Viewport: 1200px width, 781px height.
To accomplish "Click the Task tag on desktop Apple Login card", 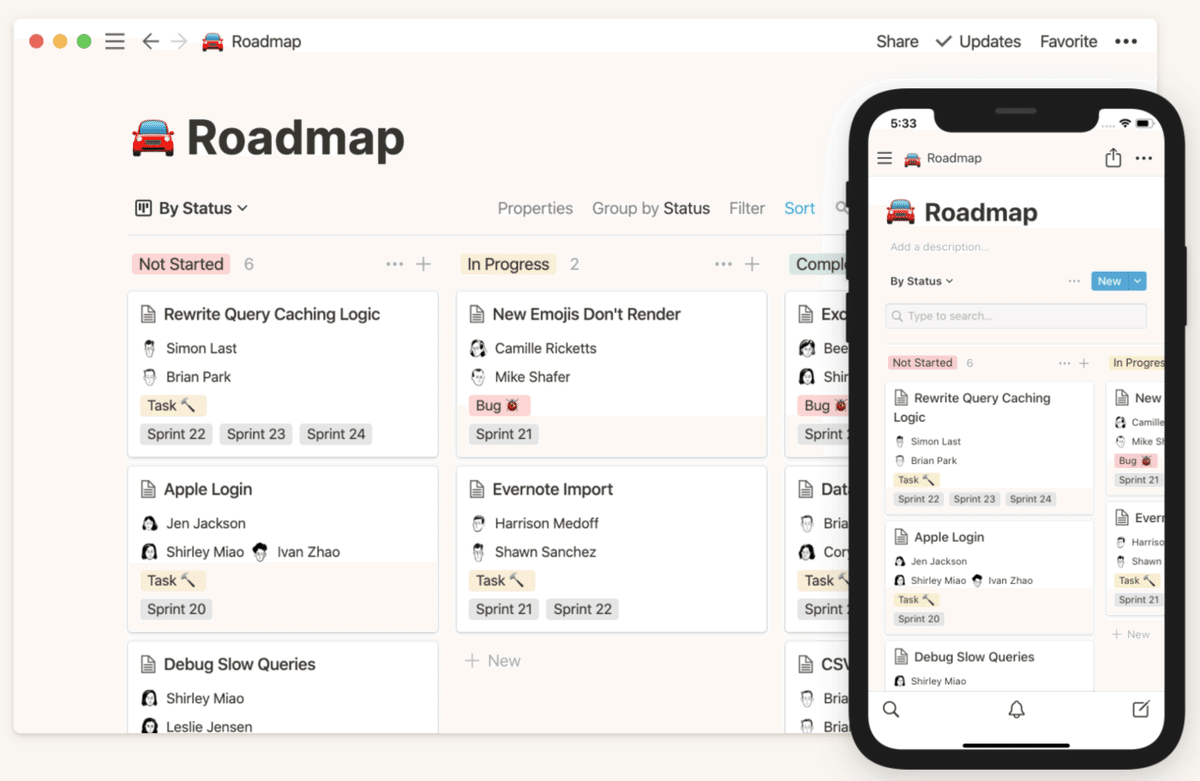I will point(173,580).
